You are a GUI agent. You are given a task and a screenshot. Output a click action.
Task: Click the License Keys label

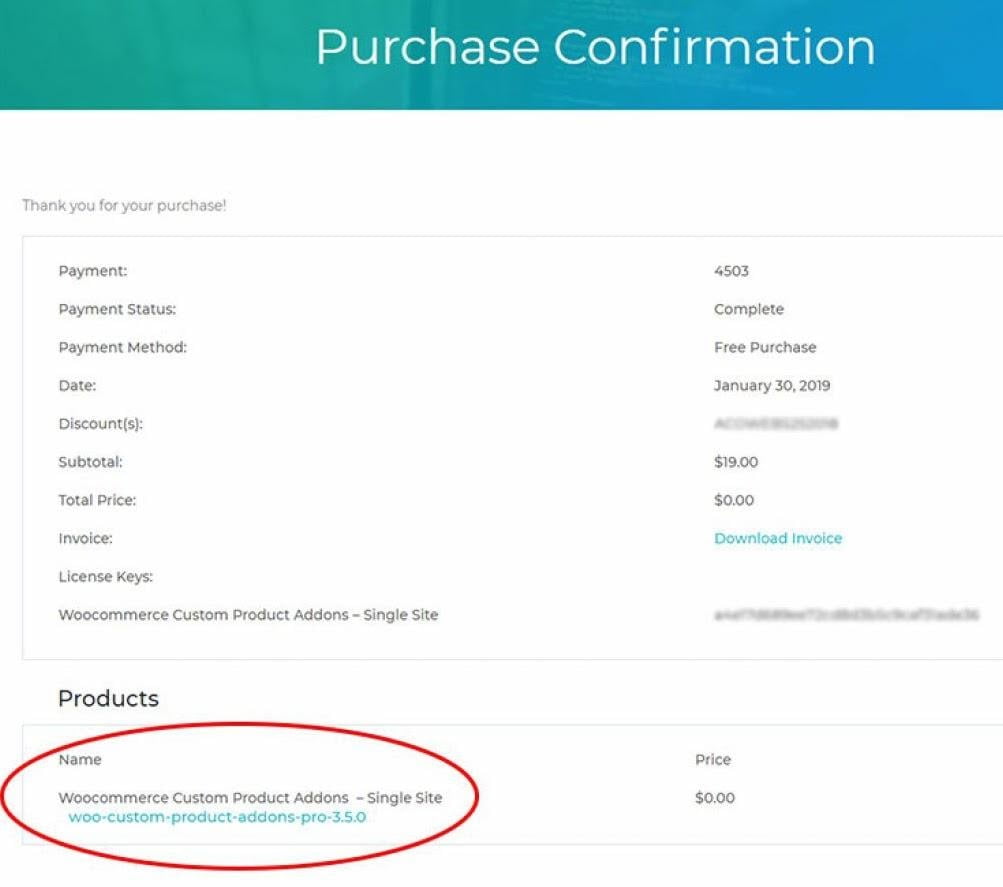[x=106, y=577]
